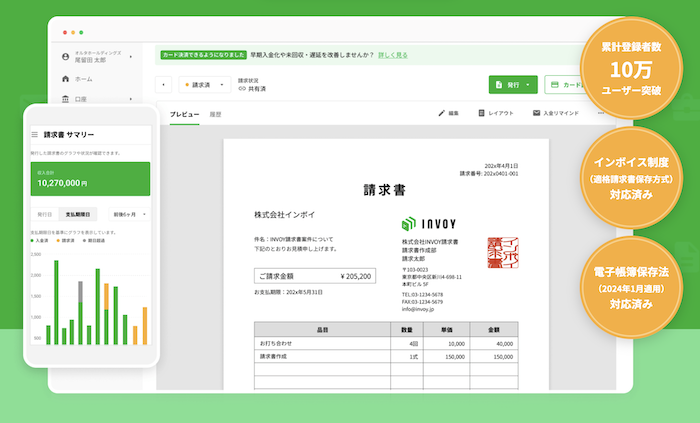
Task: Open the 詳しく見る link in banner
Action: [x=393, y=55]
